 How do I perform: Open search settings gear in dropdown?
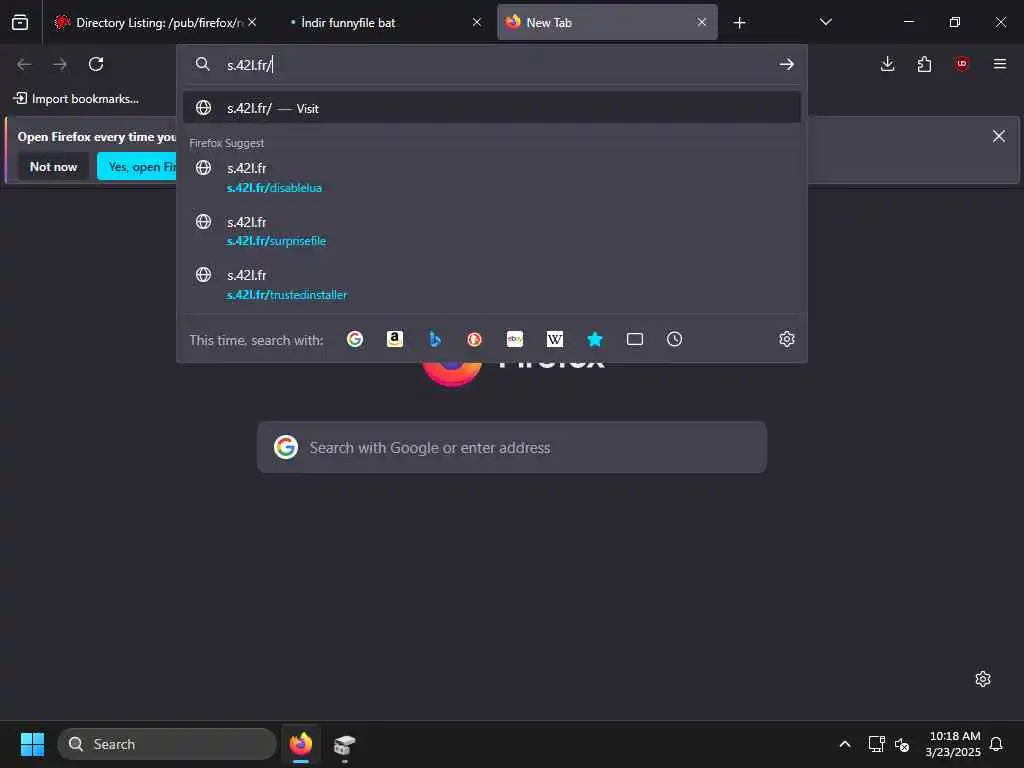[x=786, y=339]
